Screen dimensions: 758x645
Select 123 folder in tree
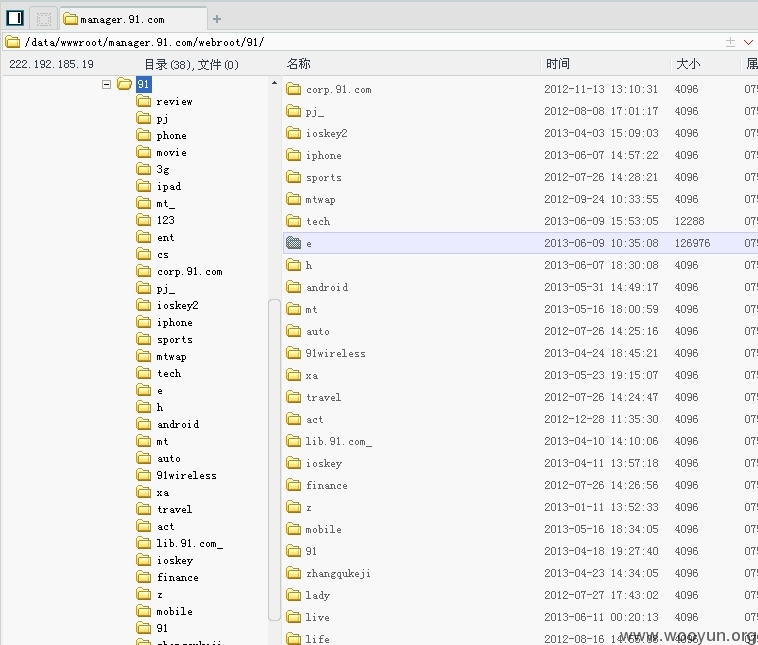tap(165, 220)
